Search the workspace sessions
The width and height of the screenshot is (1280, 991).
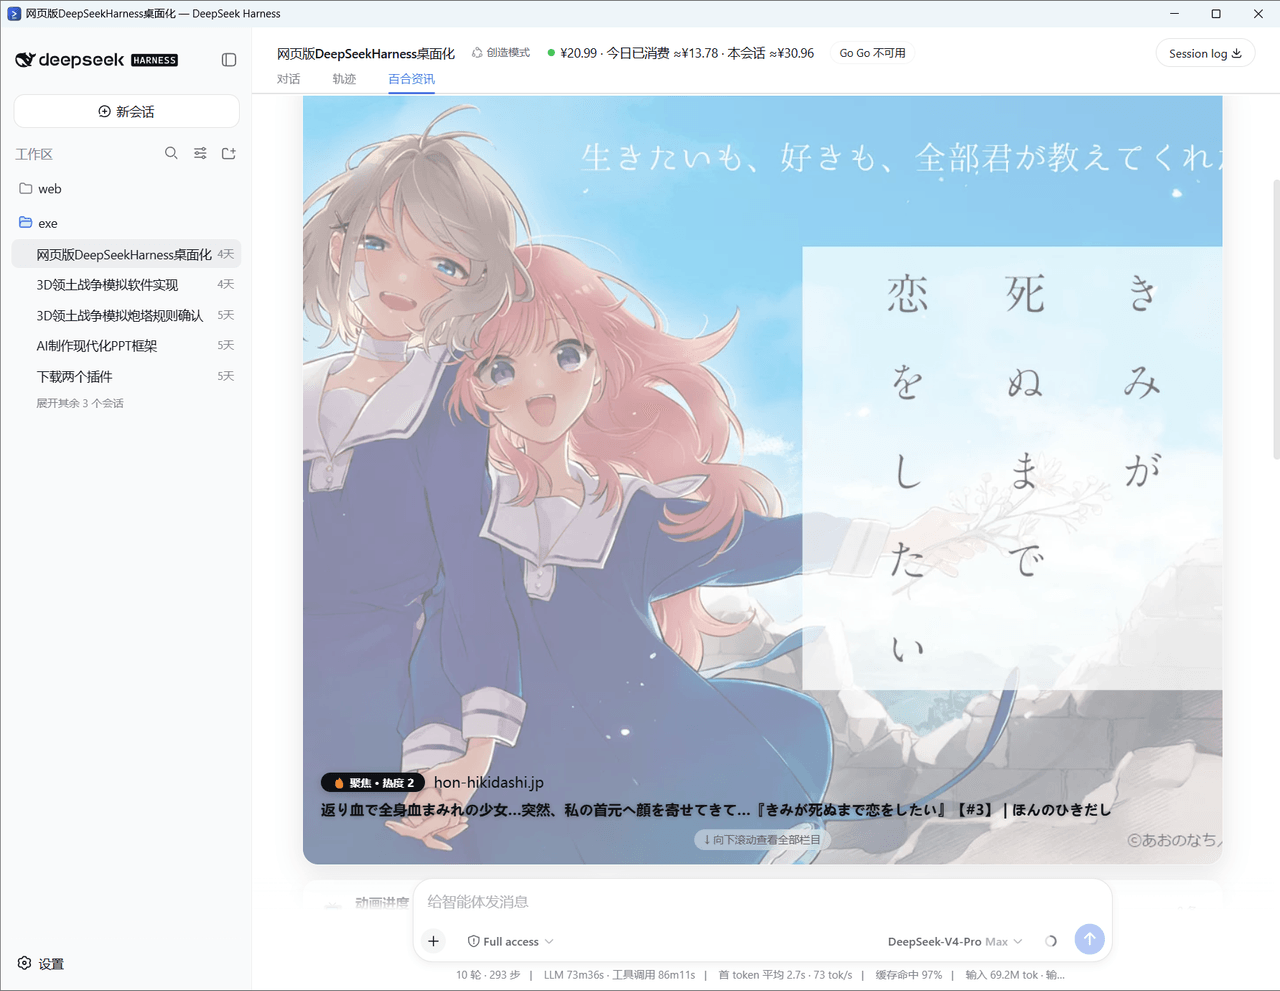[x=171, y=153]
